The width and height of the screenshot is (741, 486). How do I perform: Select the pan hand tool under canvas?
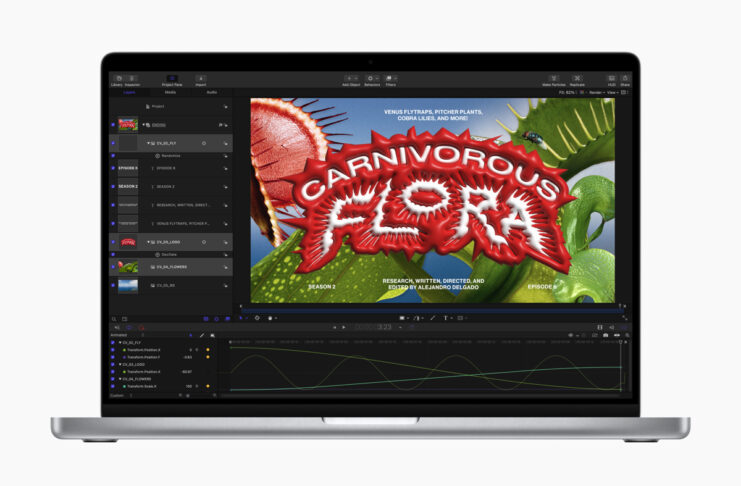tap(271, 318)
